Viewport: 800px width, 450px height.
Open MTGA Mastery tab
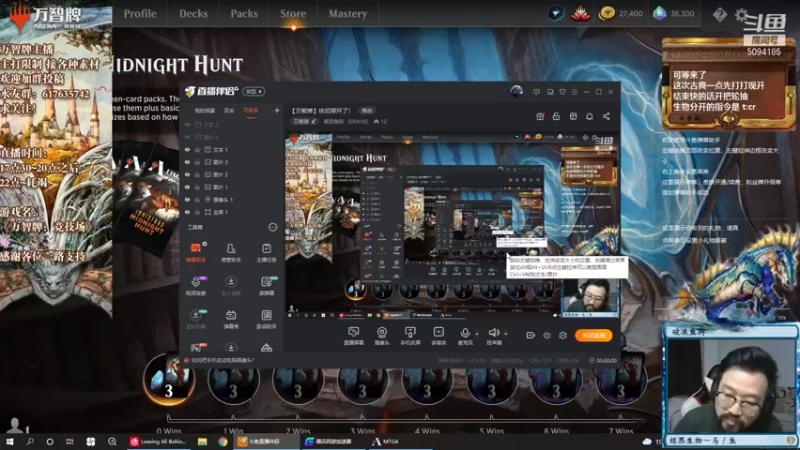347,14
